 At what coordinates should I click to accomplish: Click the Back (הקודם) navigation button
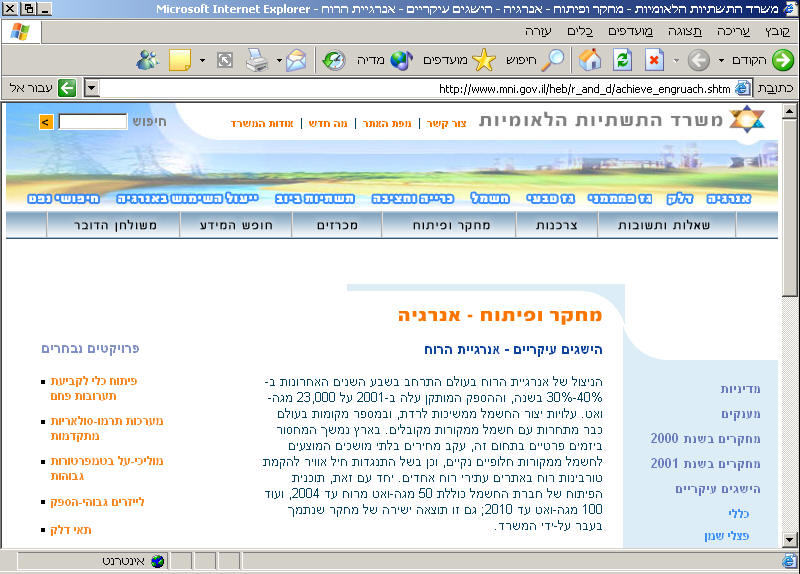[x=768, y=60]
